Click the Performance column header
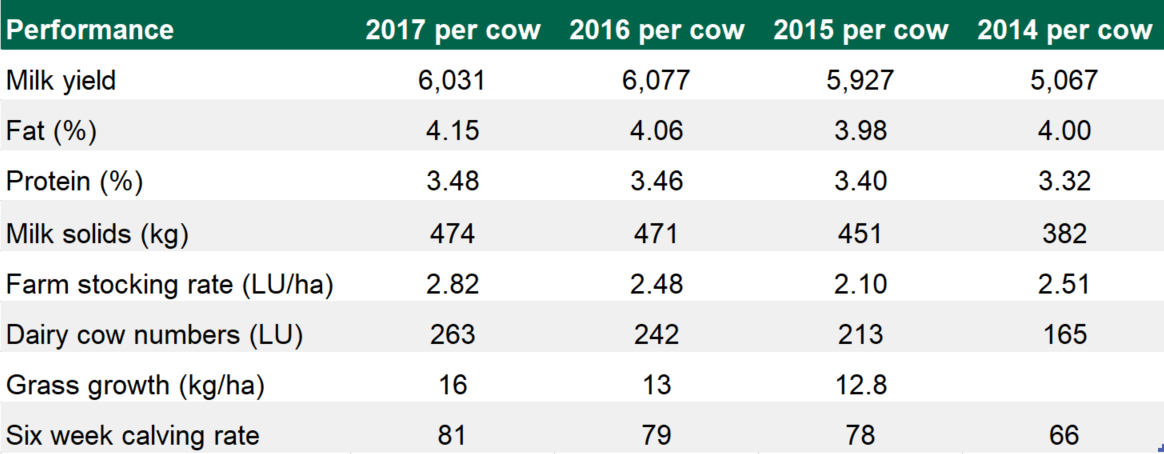The height and width of the screenshot is (454, 1164). tap(90, 30)
